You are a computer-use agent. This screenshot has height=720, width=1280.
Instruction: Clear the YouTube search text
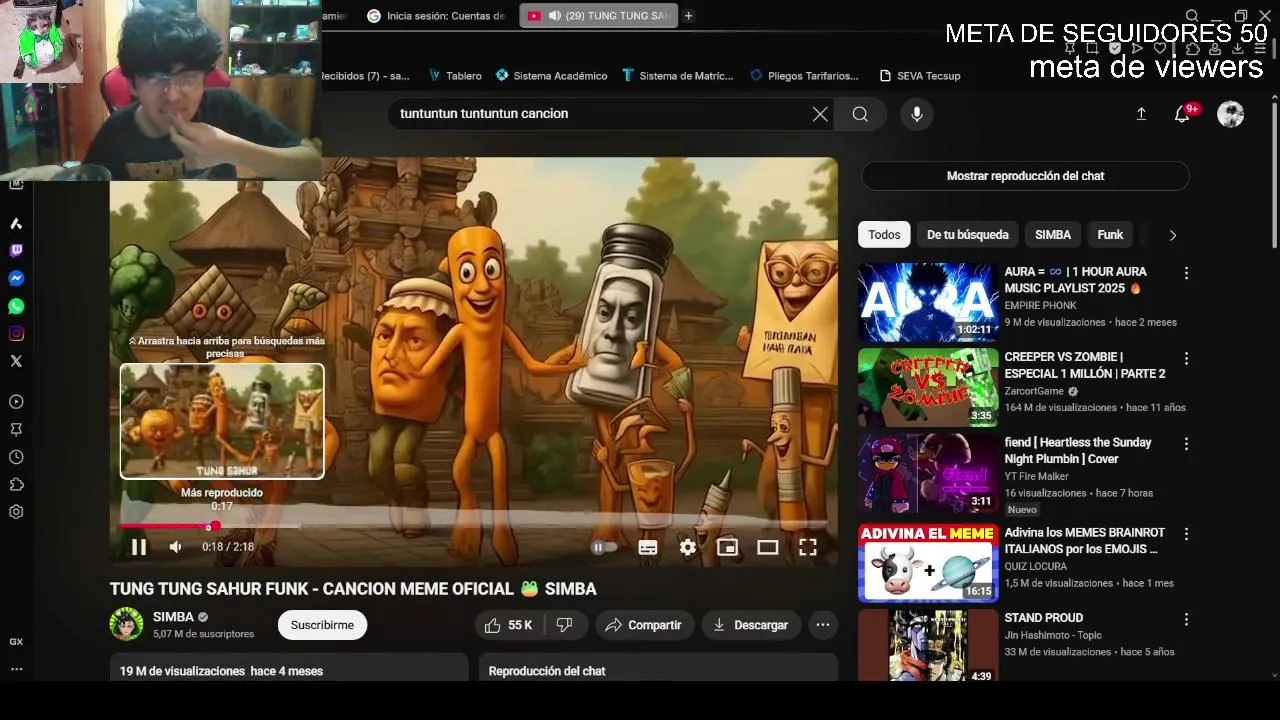click(820, 114)
